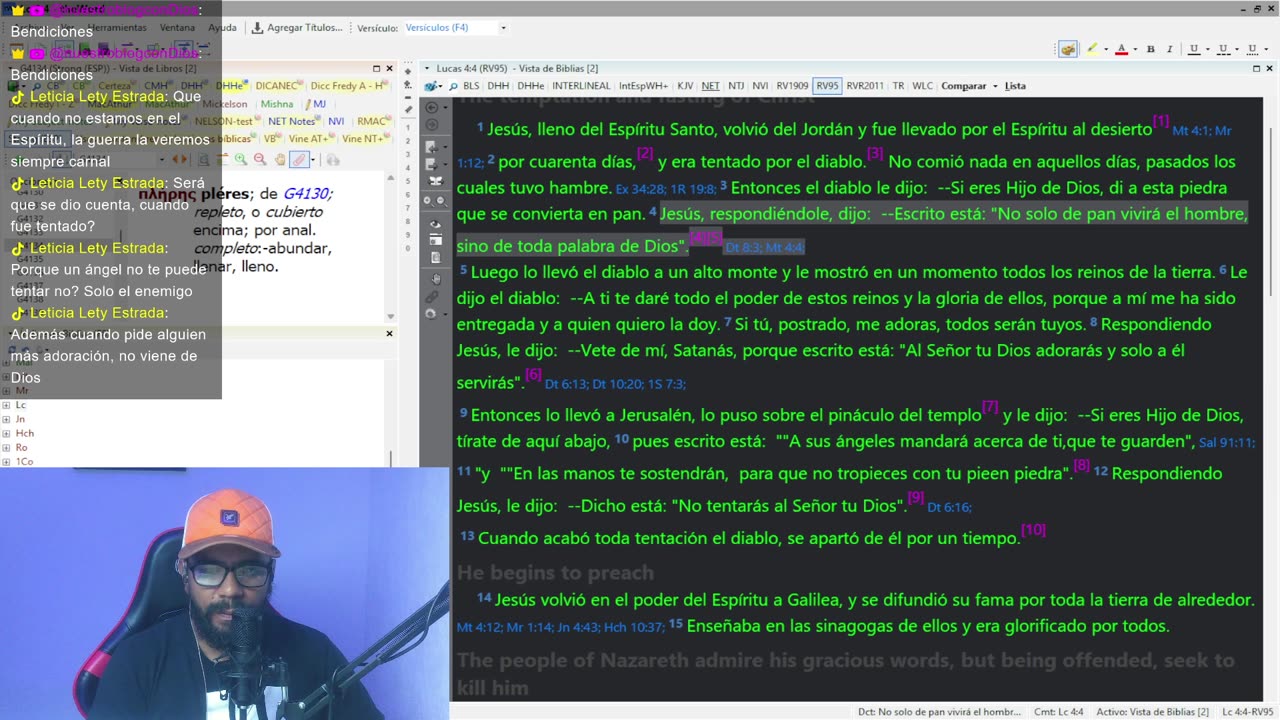Viewport: 1280px width, 720px height.
Task: Open the gear settings icon in Bible view sidebar
Action: pos(431,314)
